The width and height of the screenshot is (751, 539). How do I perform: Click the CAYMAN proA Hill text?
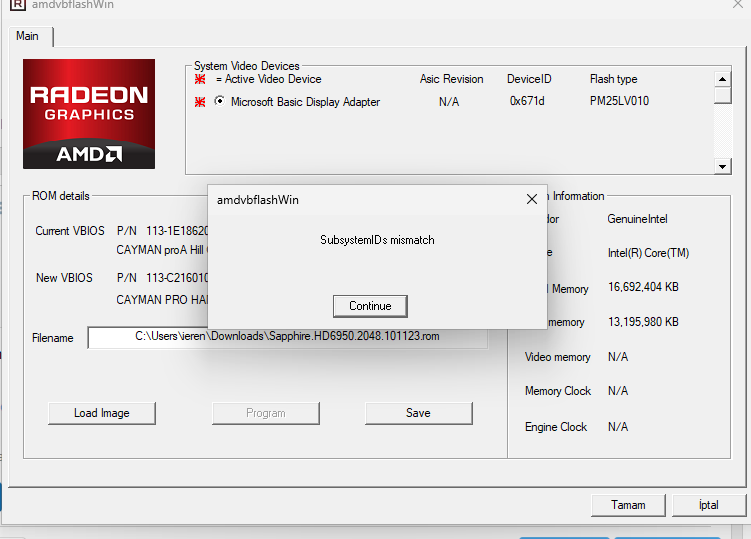coord(160,250)
